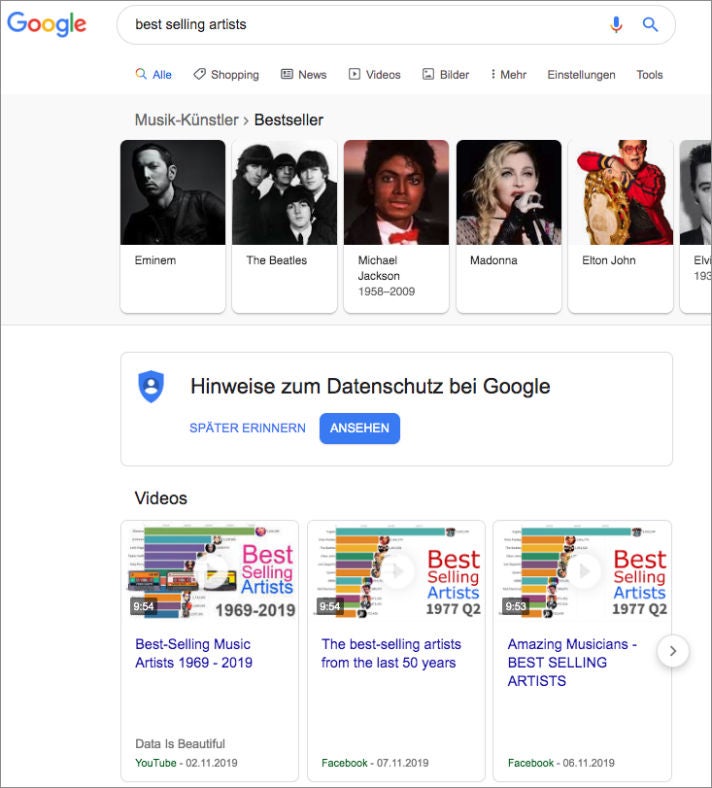Click the microphone voice search icon
The image size is (712, 788).
(x=617, y=25)
